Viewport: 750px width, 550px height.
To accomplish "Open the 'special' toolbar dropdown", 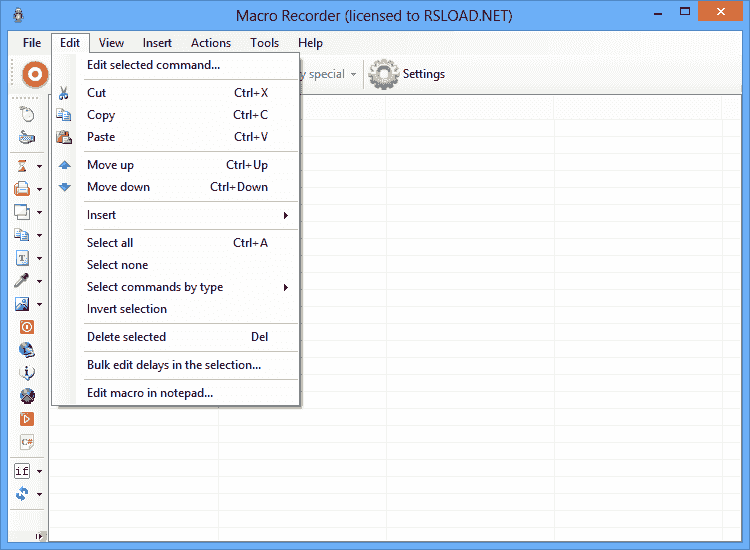I will pos(353,74).
